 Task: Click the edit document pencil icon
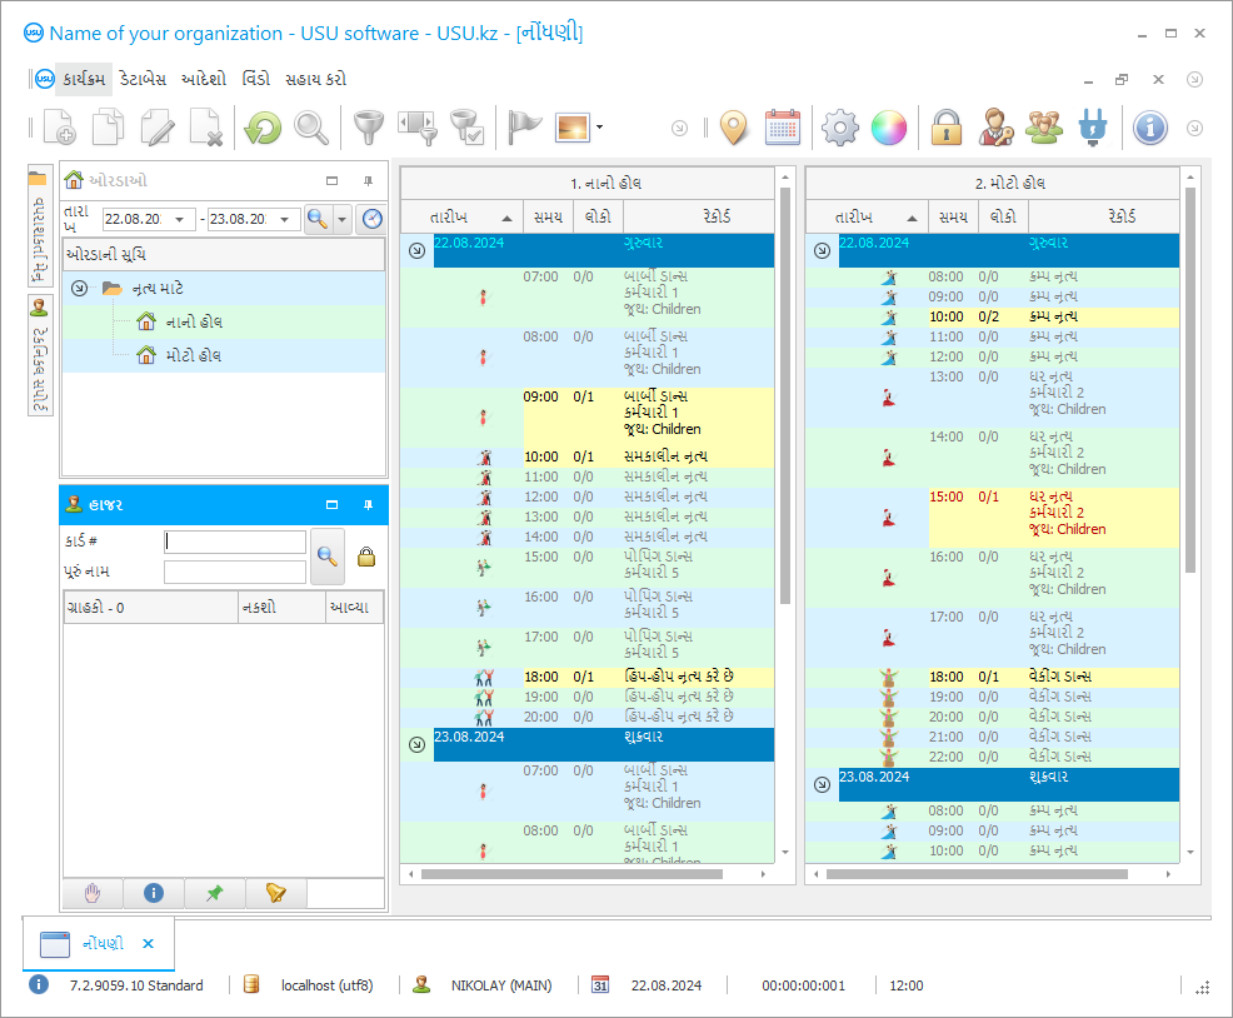[157, 128]
